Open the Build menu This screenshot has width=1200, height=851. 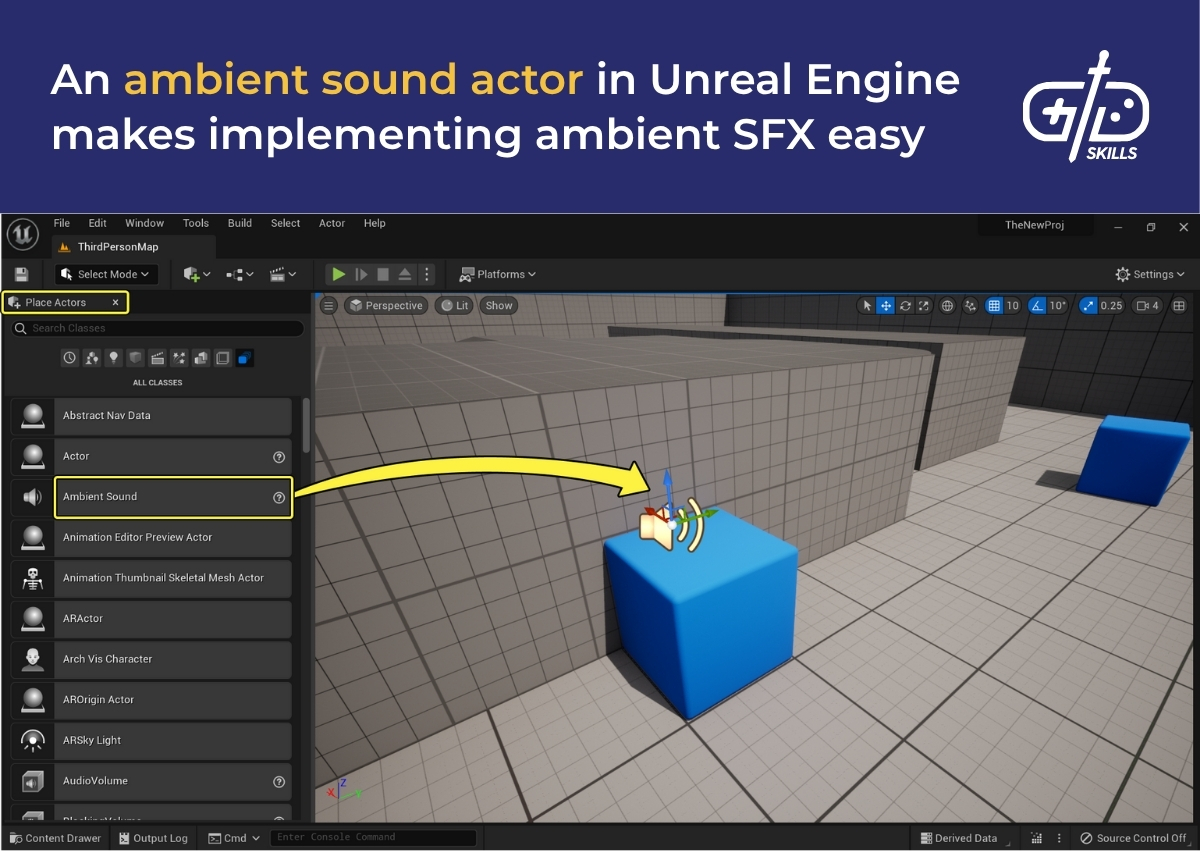point(239,223)
